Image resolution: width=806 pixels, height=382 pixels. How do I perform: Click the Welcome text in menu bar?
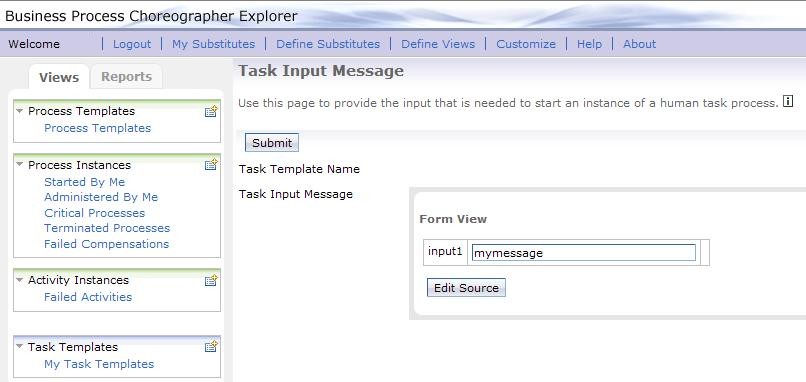coord(34,44)
